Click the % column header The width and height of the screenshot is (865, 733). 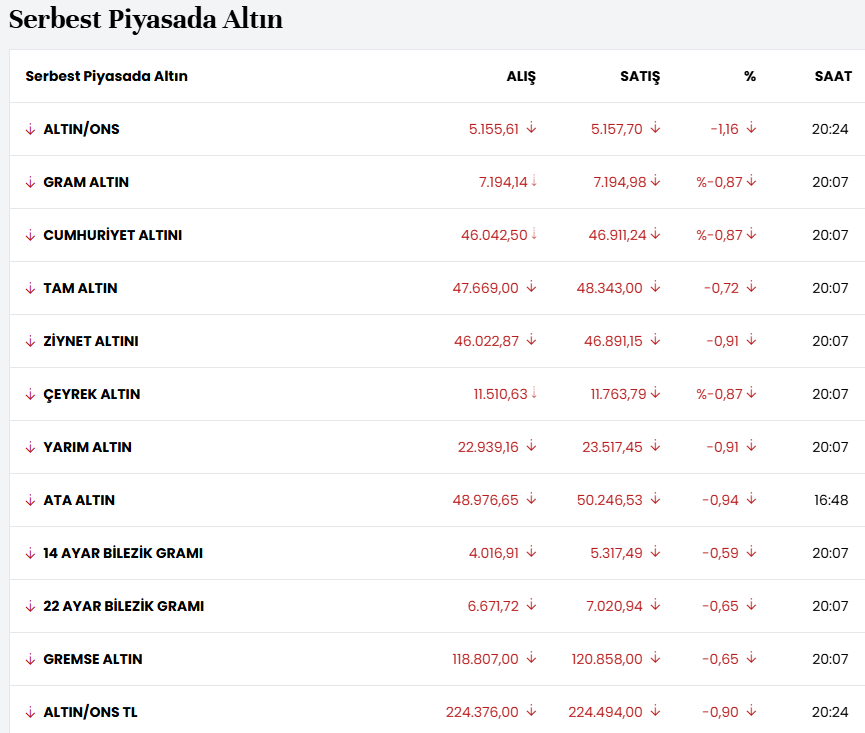coord(750,76)
